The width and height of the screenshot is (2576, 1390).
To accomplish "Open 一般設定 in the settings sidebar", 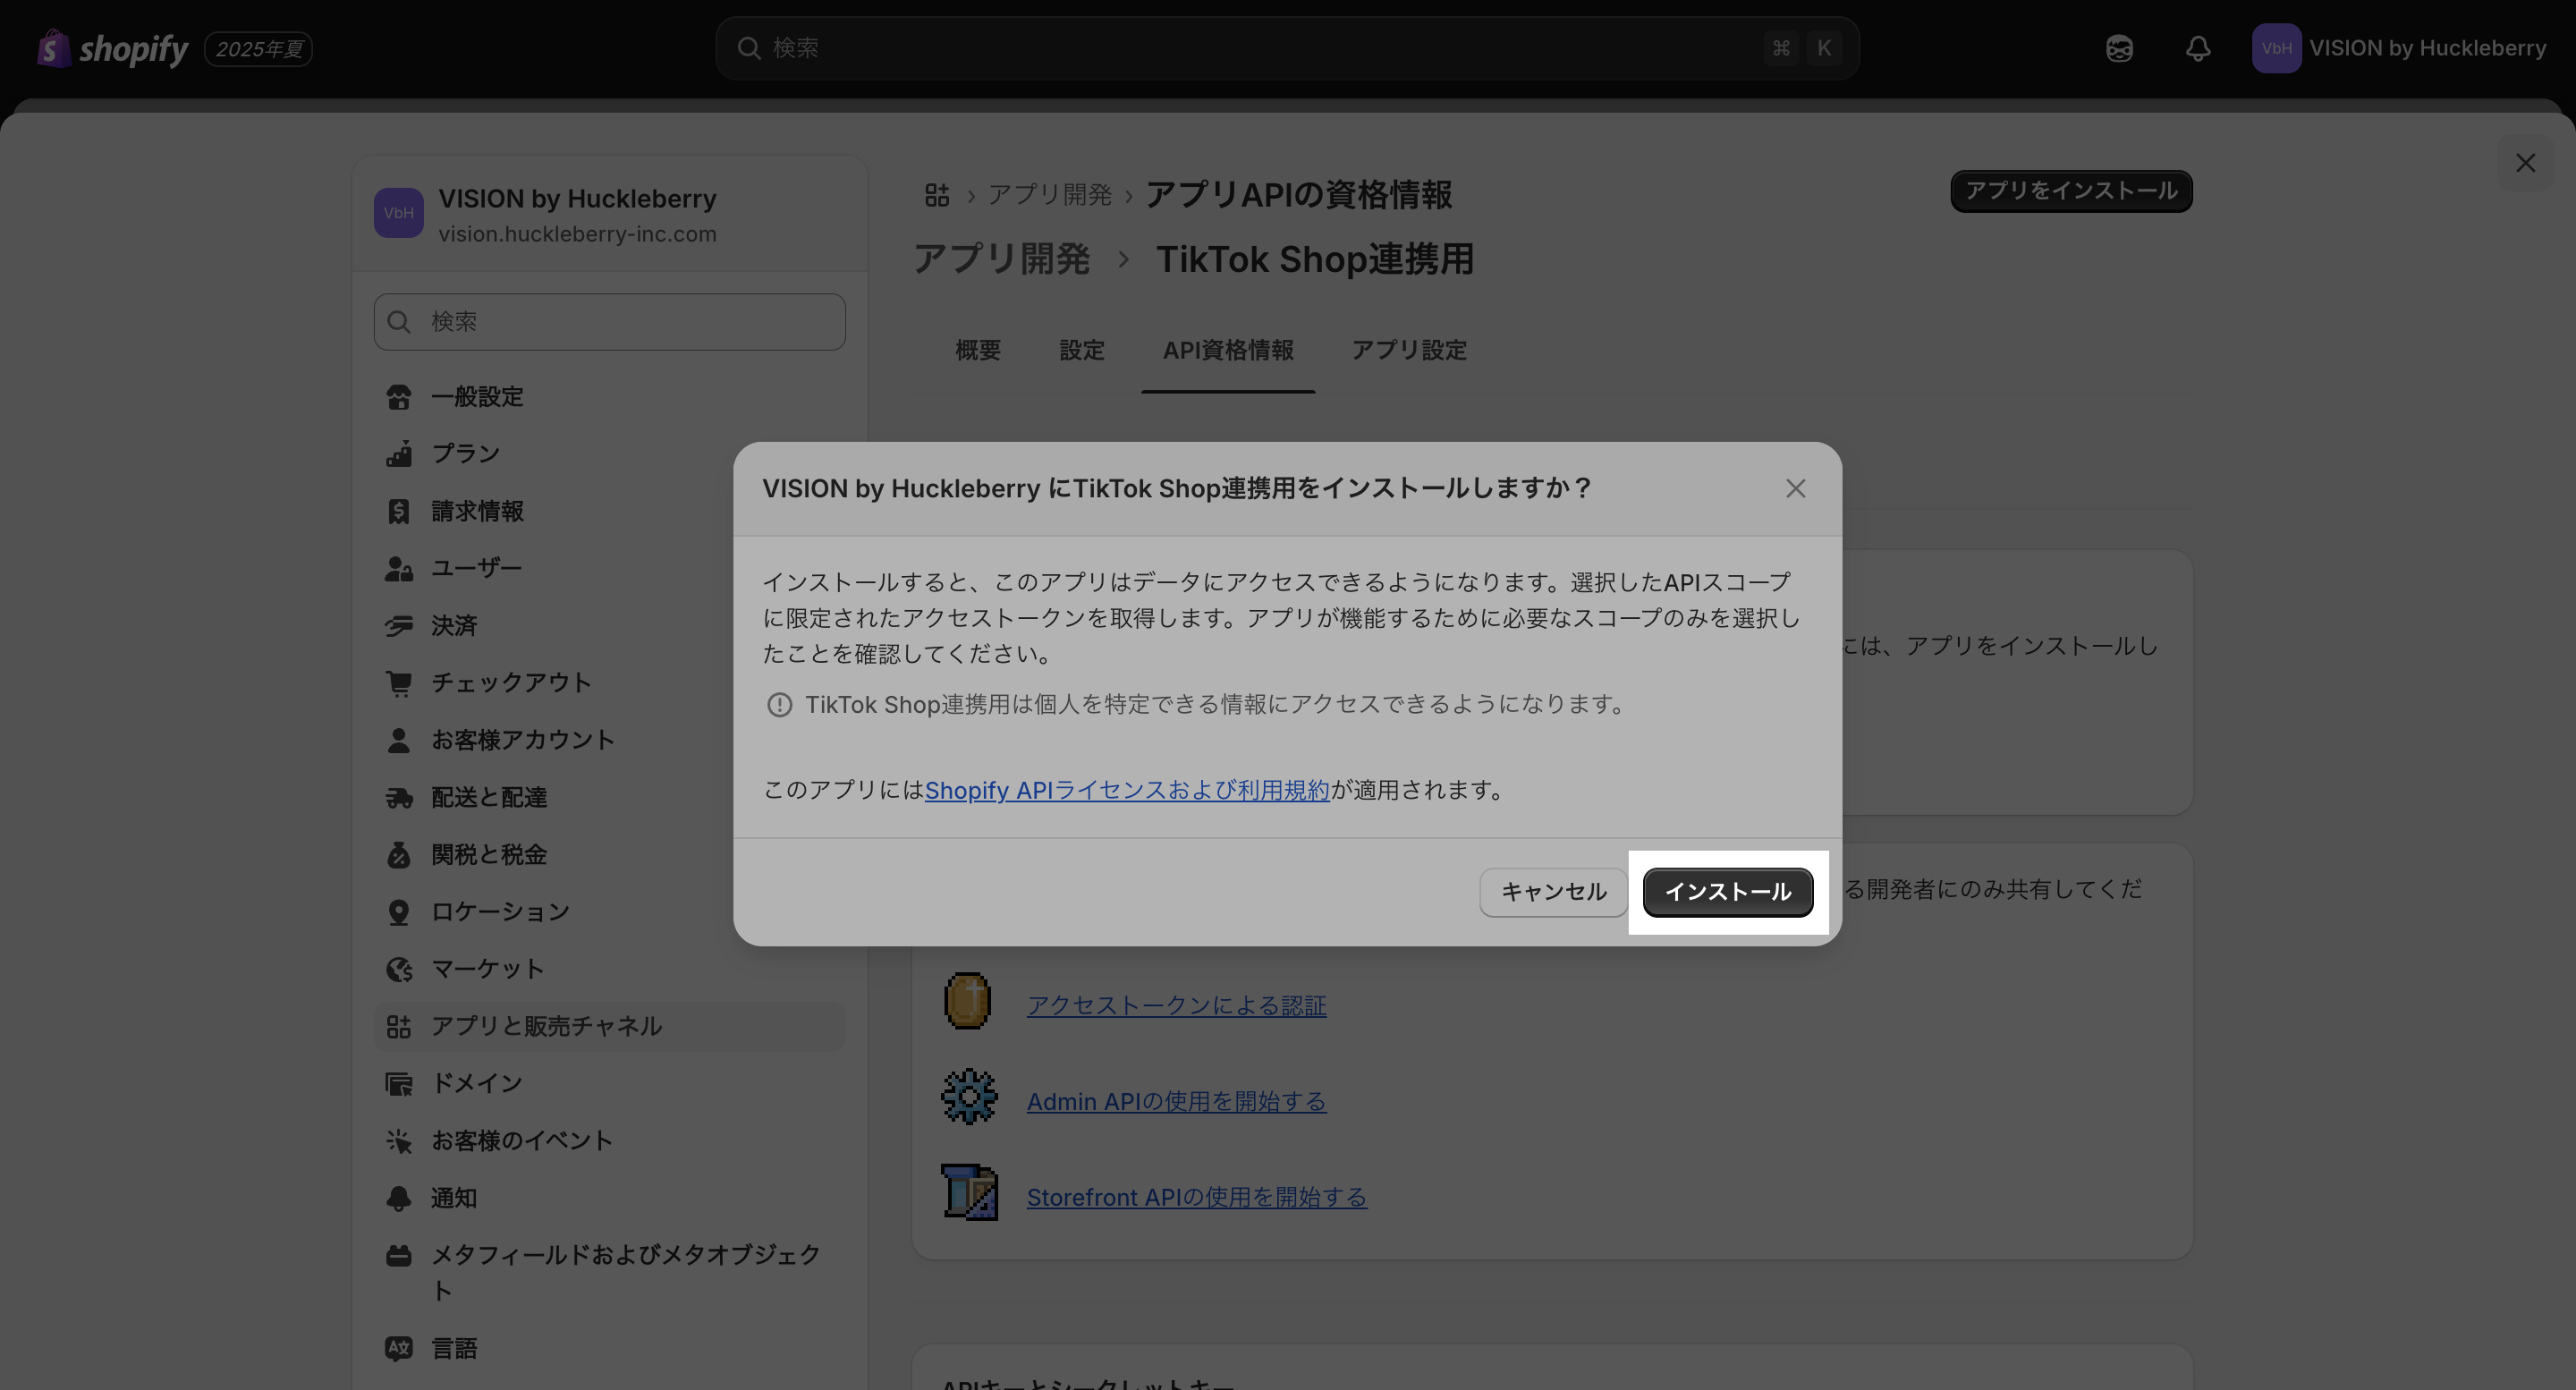I will click(609, 396).
